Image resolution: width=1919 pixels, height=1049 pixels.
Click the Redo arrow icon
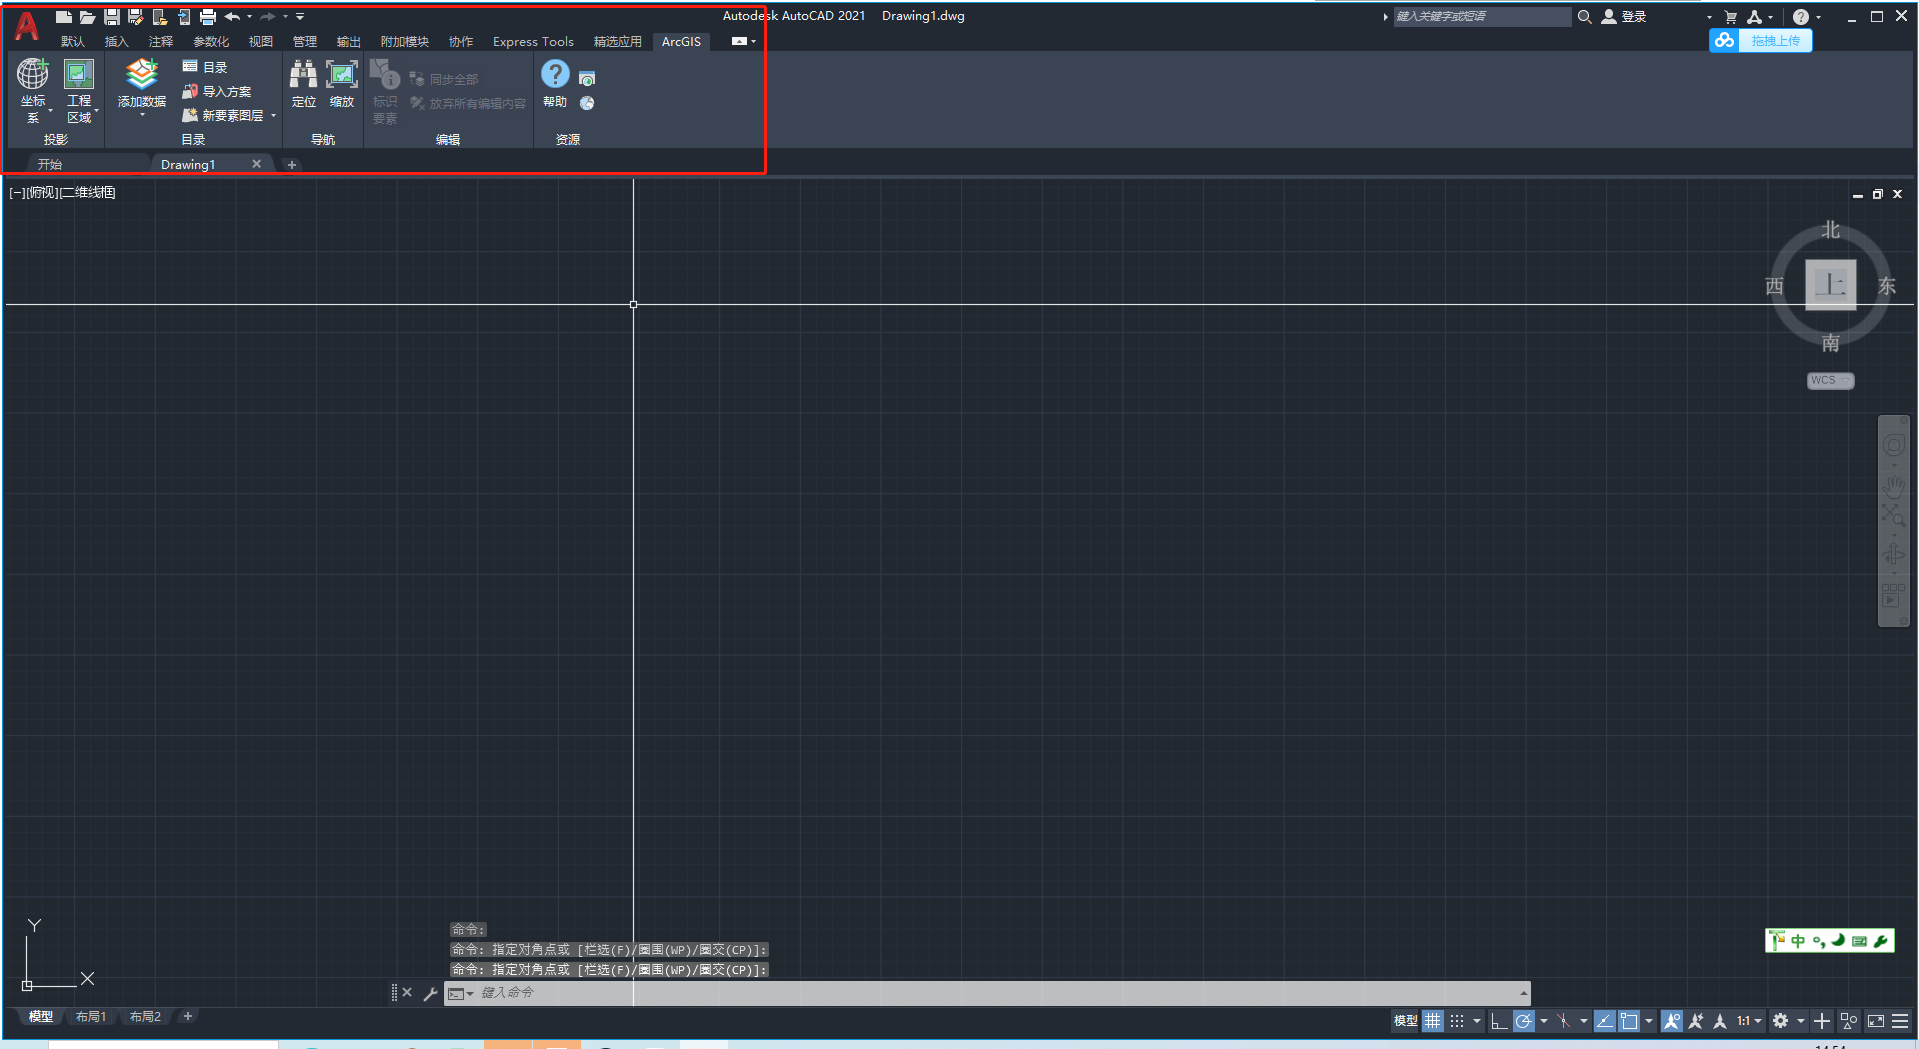coord(267,17)
